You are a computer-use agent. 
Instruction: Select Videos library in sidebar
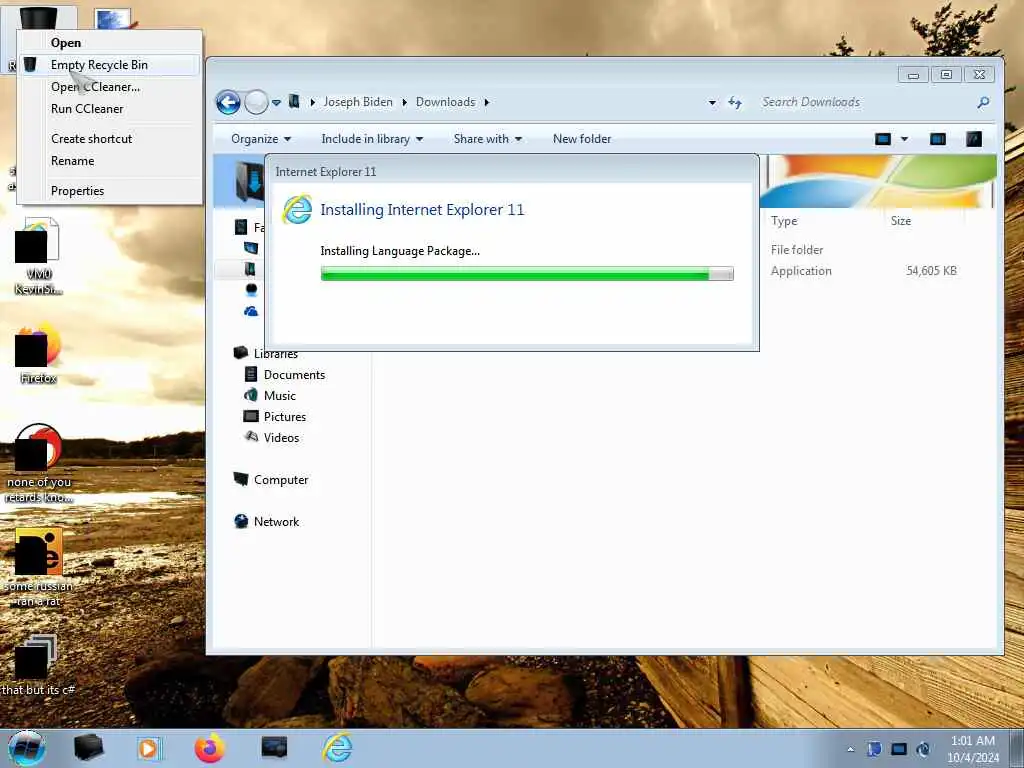281,438
